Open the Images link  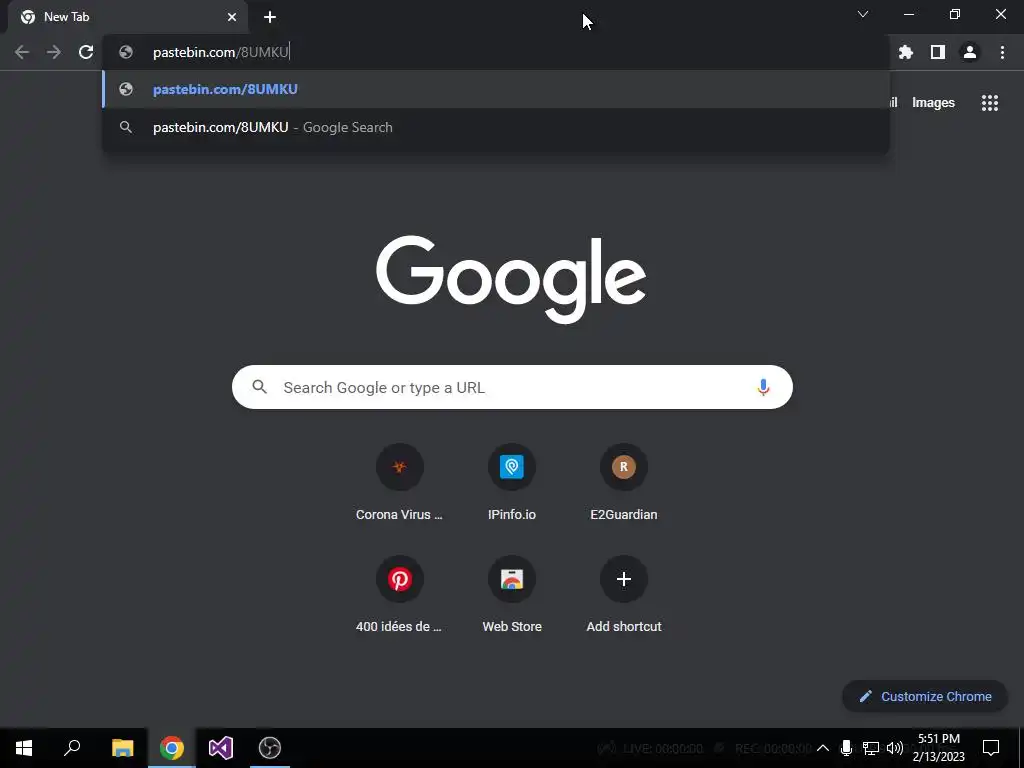point(933,103)
